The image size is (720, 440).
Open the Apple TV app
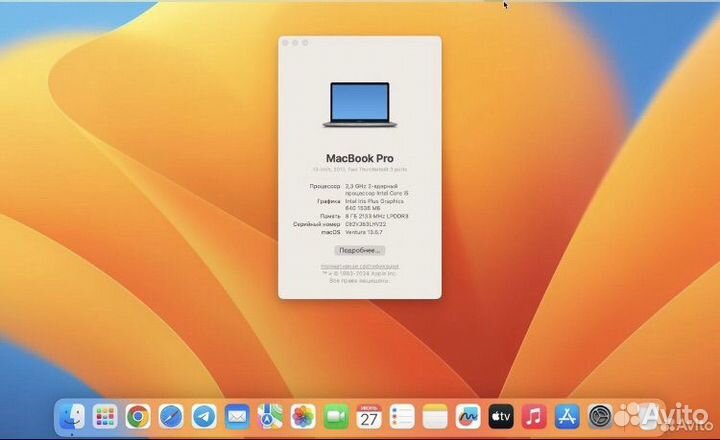501,417
